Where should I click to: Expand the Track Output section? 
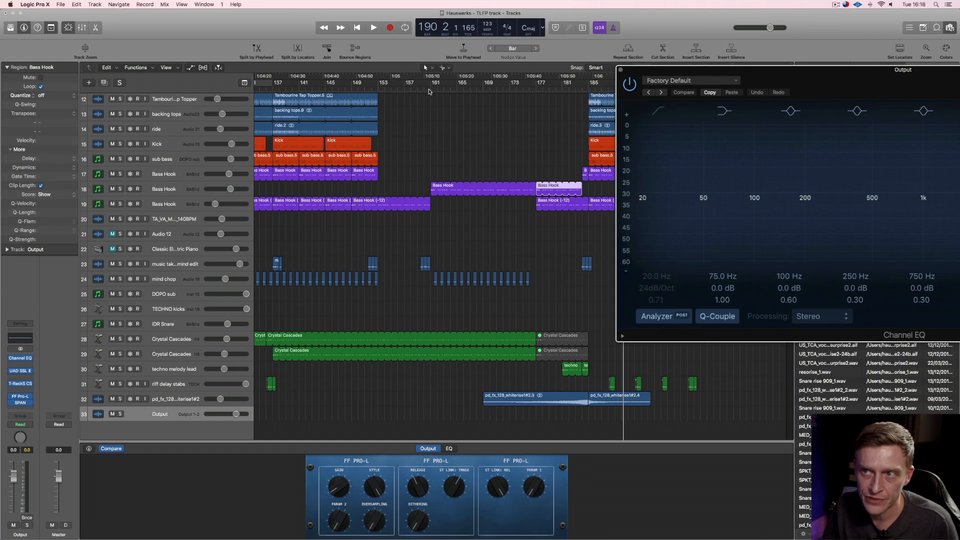click(7, 249)
